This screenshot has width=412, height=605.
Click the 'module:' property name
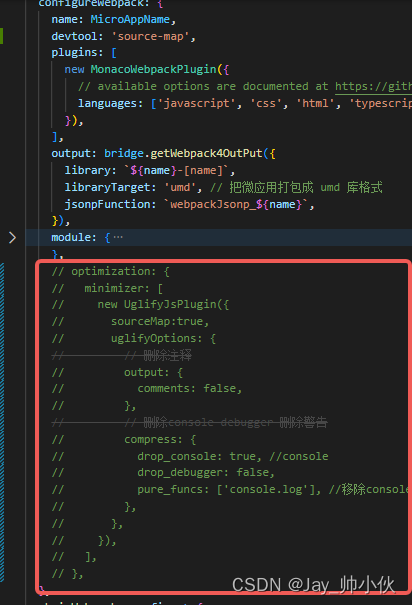(74, 237)
